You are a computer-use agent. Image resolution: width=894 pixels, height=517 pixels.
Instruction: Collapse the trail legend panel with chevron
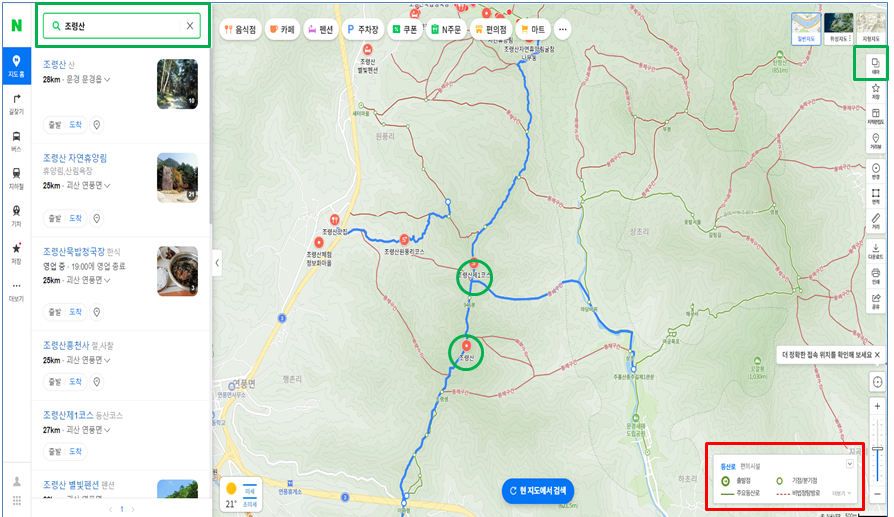pyautogui.click(x=850, y=464)
